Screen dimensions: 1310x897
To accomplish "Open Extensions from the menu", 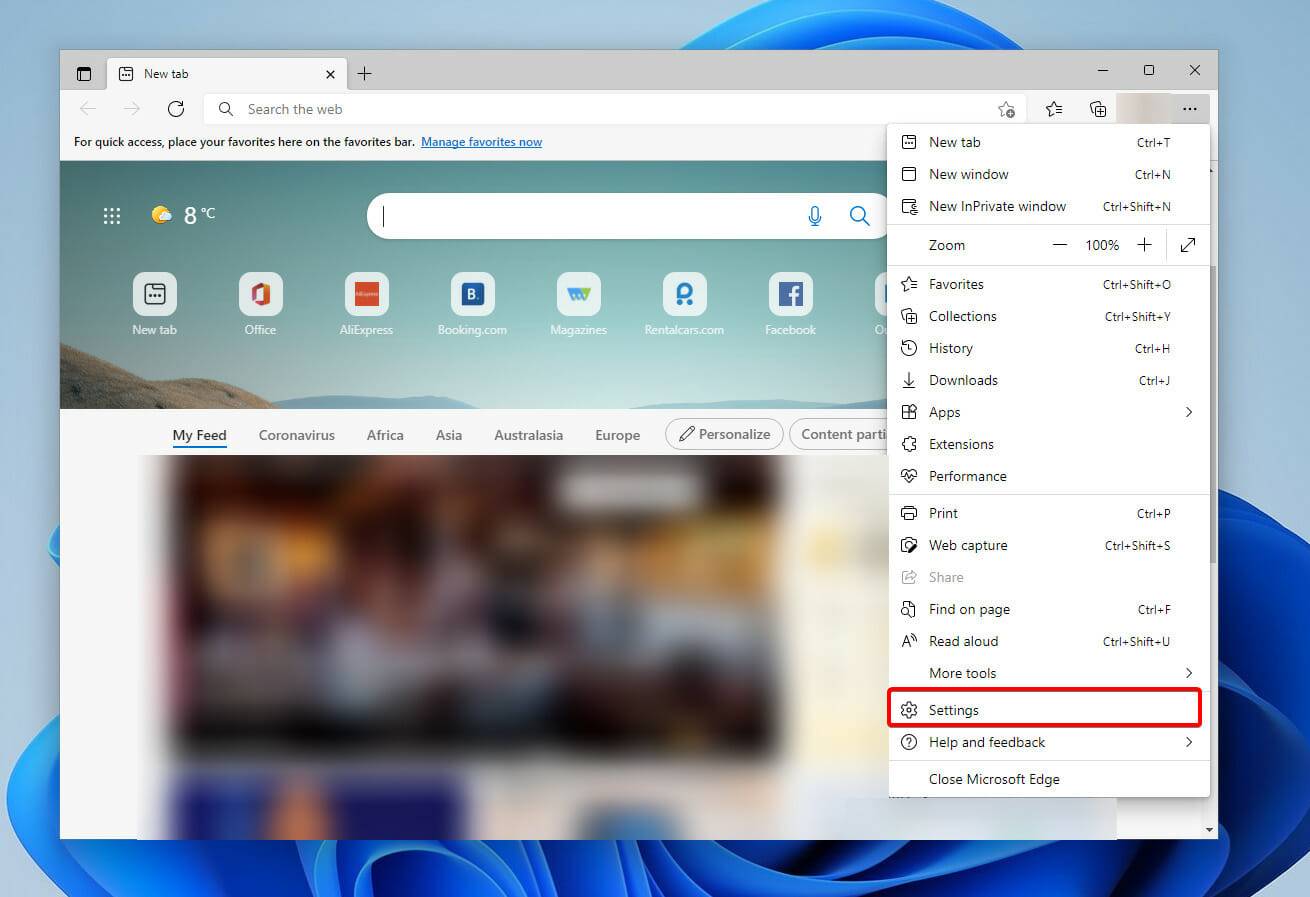I will (1048, 444).
